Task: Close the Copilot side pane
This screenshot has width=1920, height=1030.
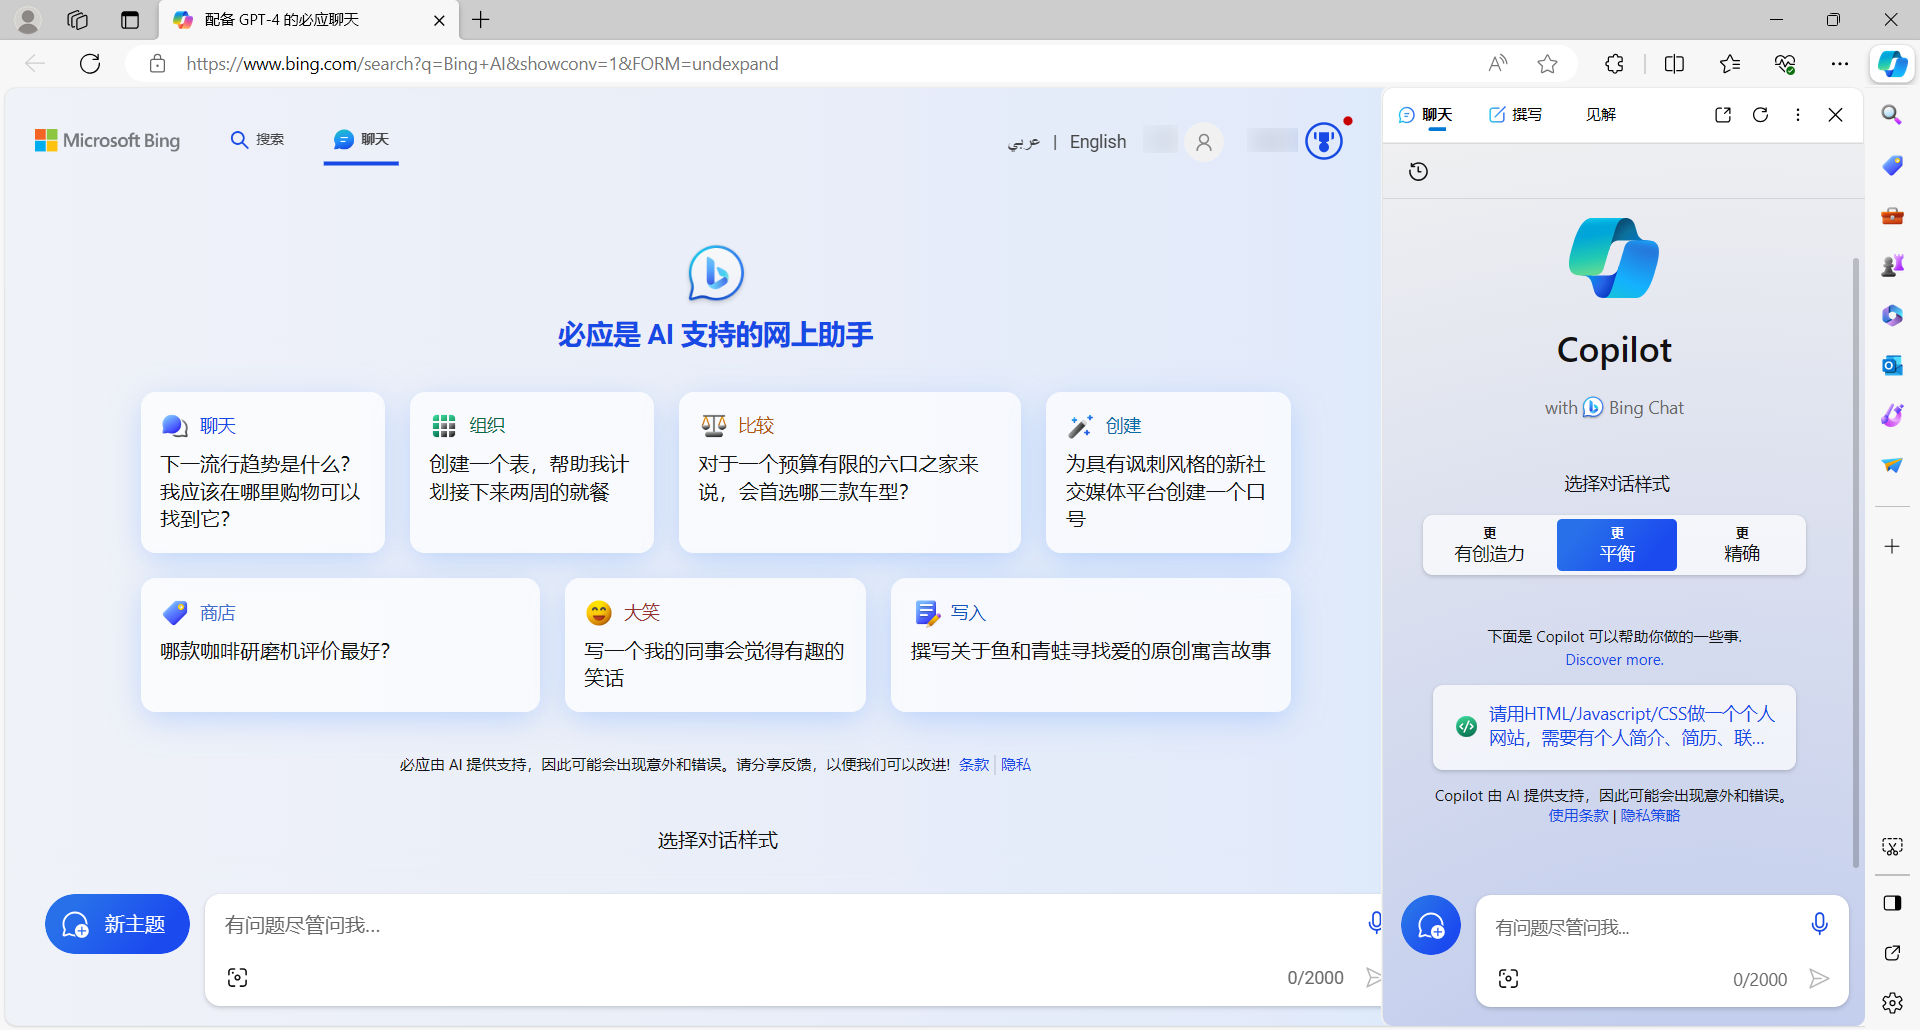Action: tap(1835, 115)
